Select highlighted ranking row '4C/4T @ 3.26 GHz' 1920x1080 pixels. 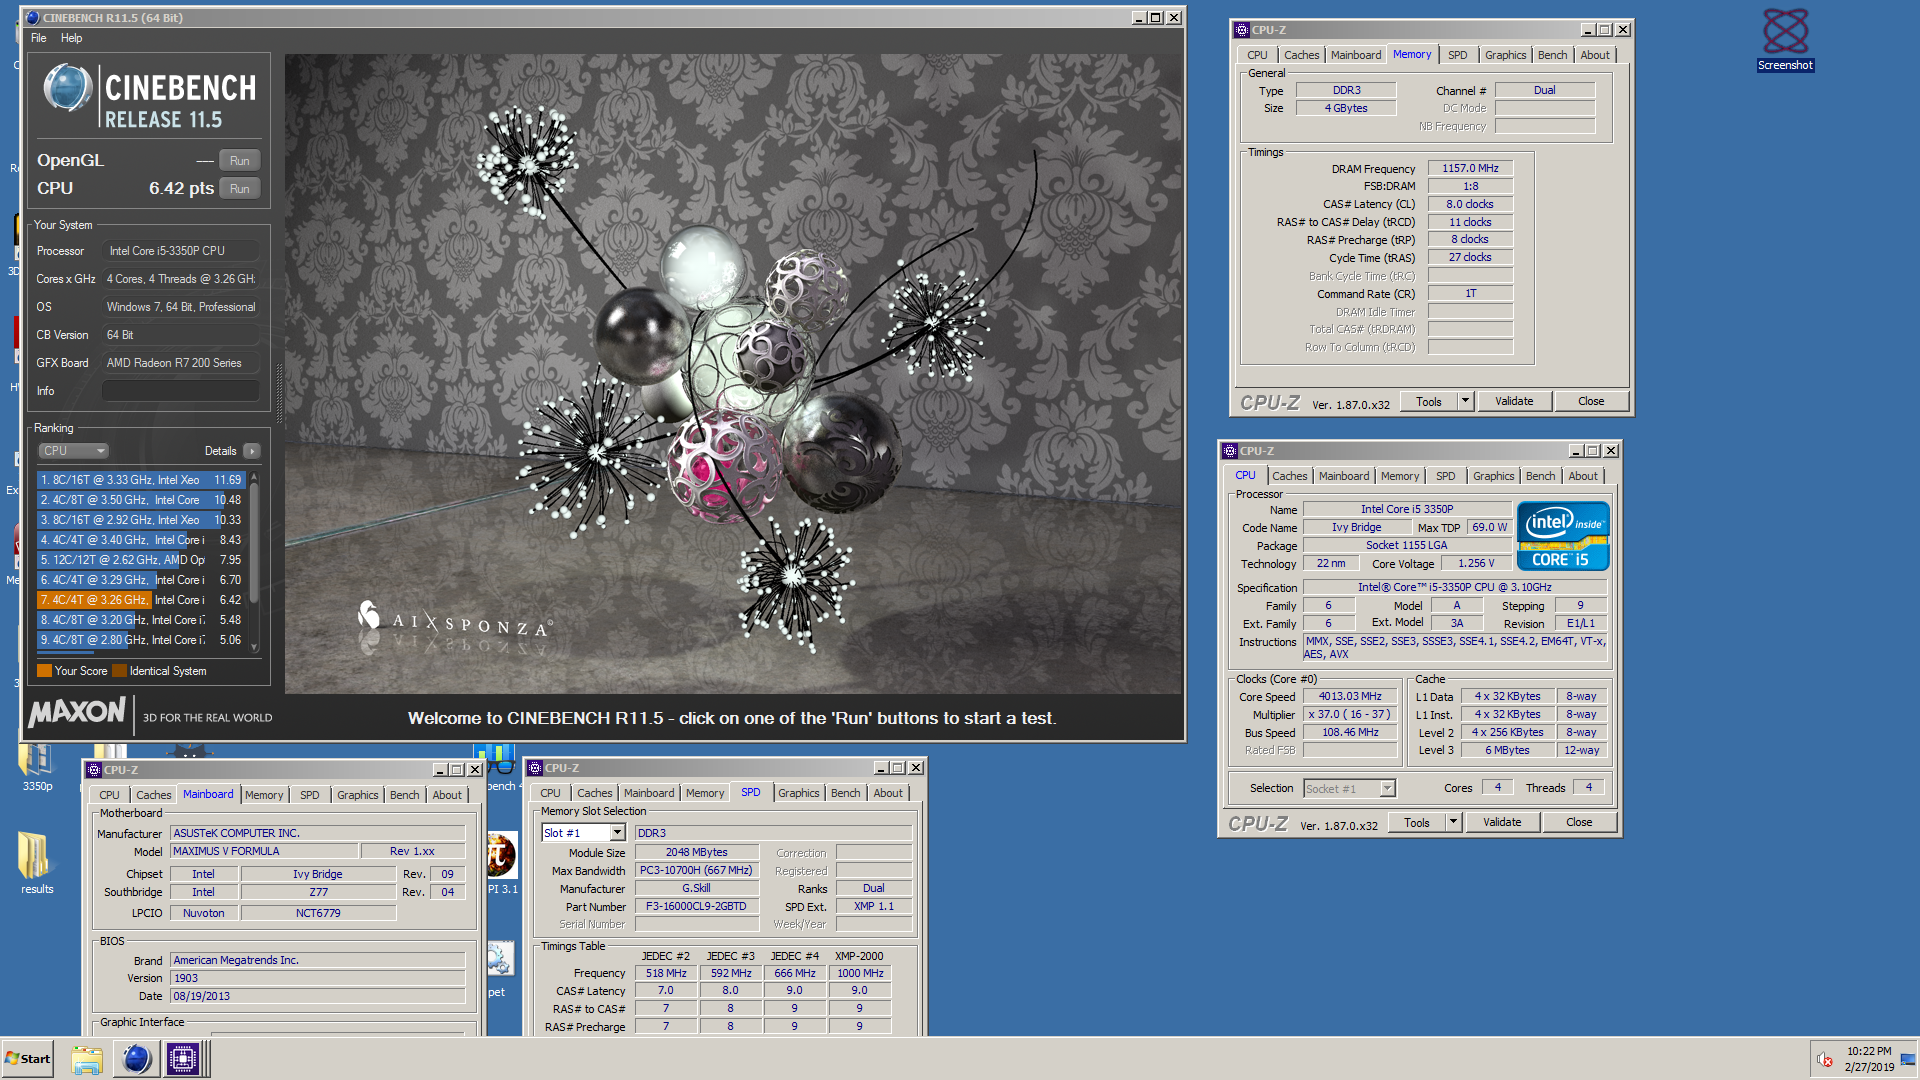coord(141,600)
